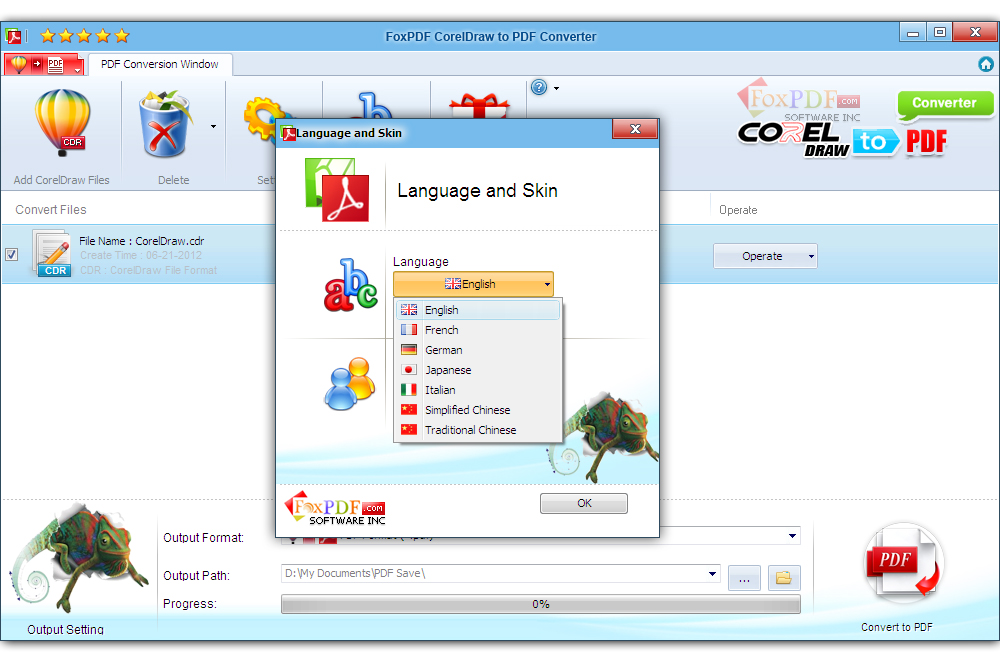
Task: Maximize the FoxPDF converter window
Action: click(x=939, y=32)
